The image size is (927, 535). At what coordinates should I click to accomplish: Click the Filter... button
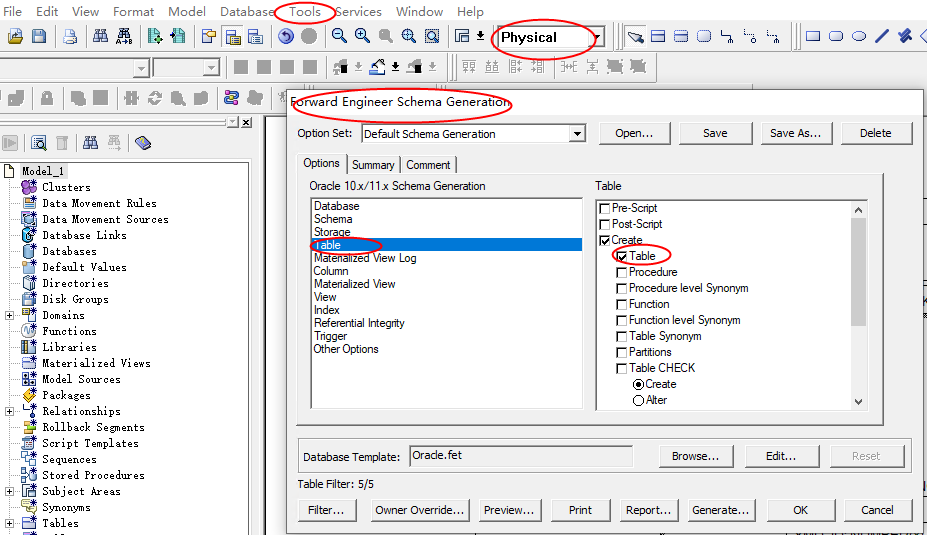coord(326,510)
